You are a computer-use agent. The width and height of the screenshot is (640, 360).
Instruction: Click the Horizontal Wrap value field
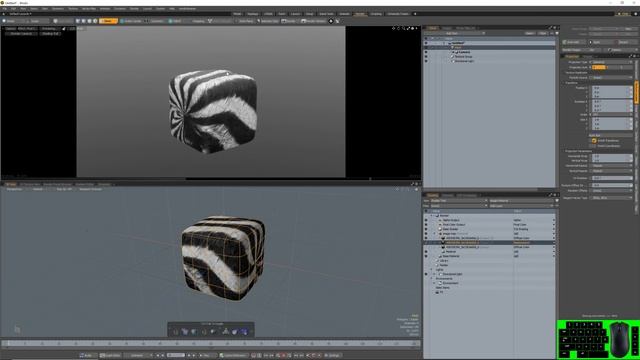tap(612, 156)
